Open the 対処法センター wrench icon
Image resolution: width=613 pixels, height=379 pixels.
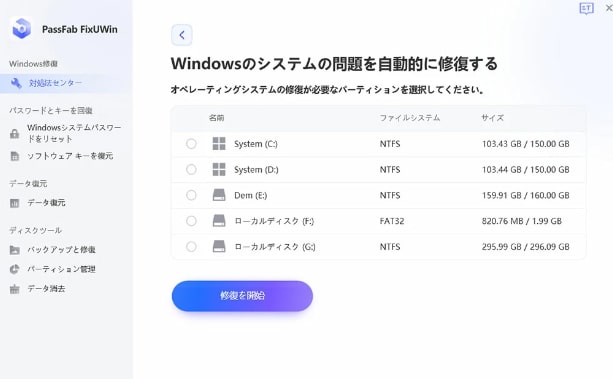(x=16, y=83)
